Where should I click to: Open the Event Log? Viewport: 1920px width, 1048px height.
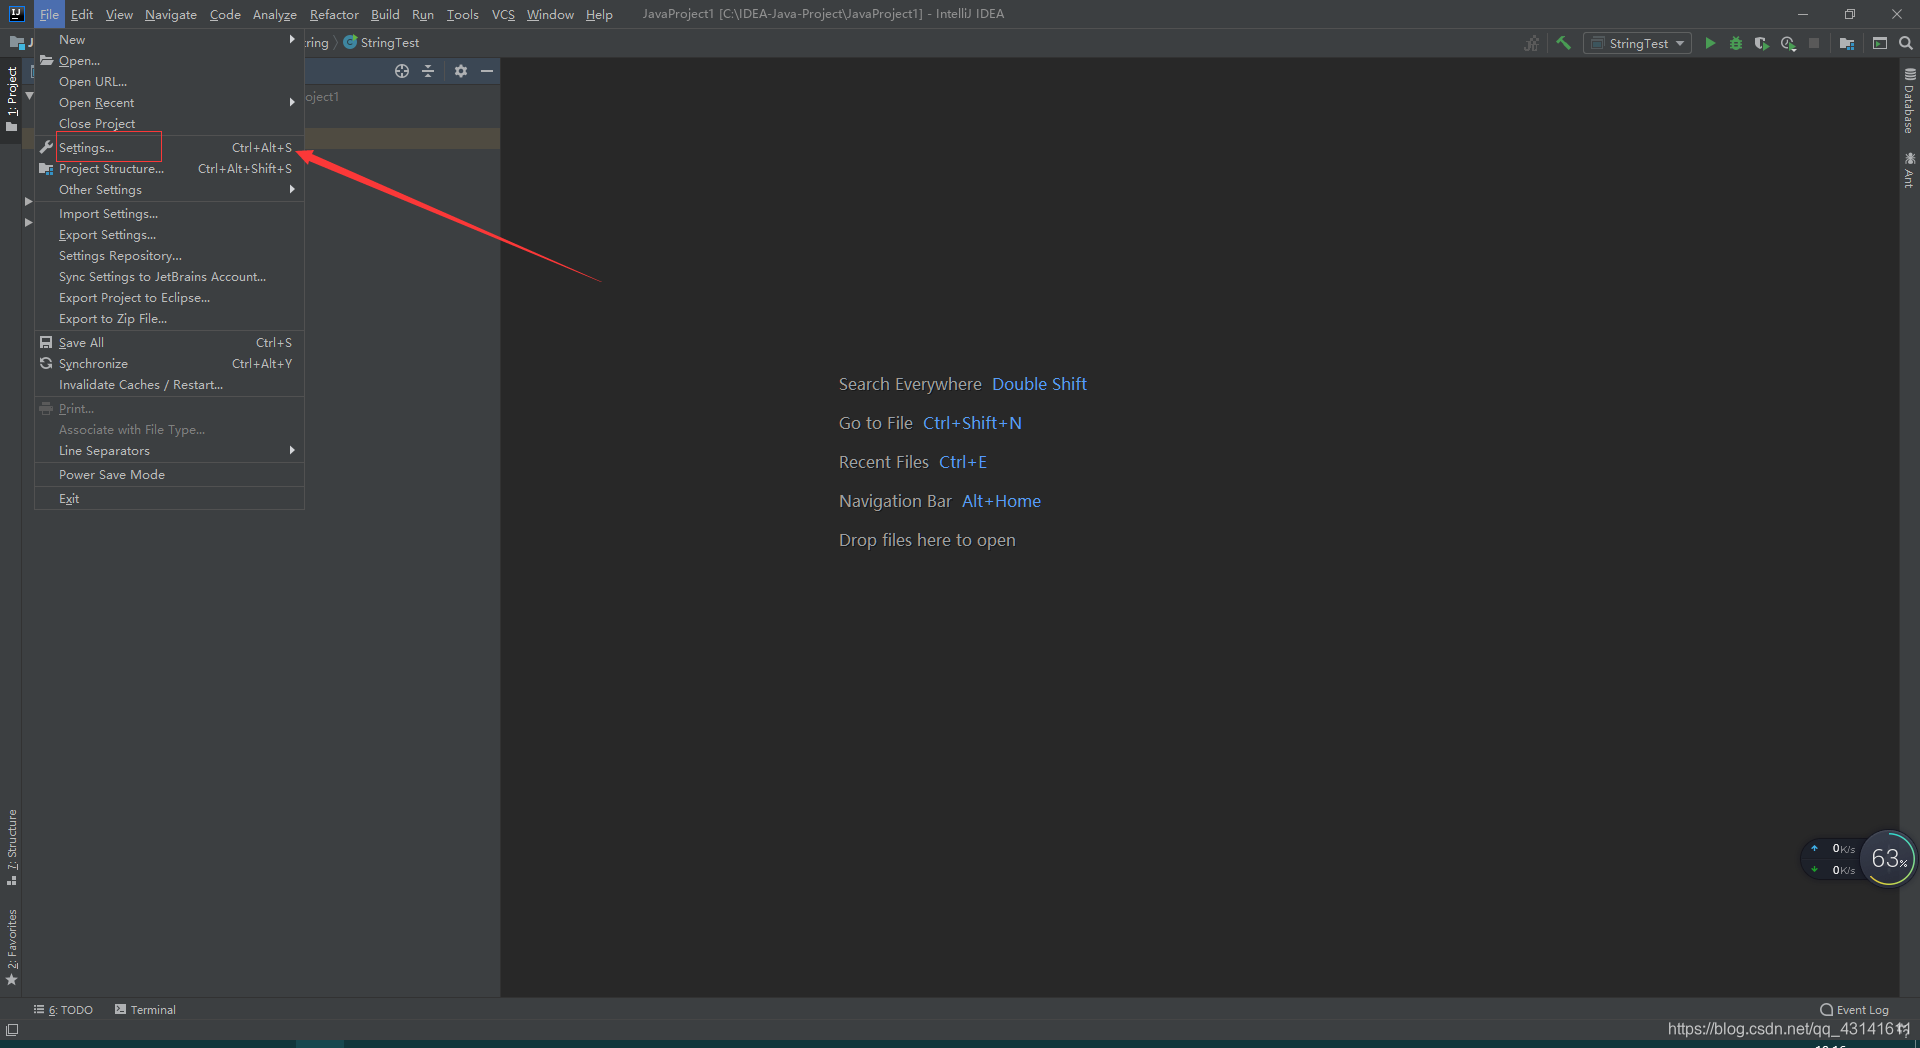tap(1855, 1010)
